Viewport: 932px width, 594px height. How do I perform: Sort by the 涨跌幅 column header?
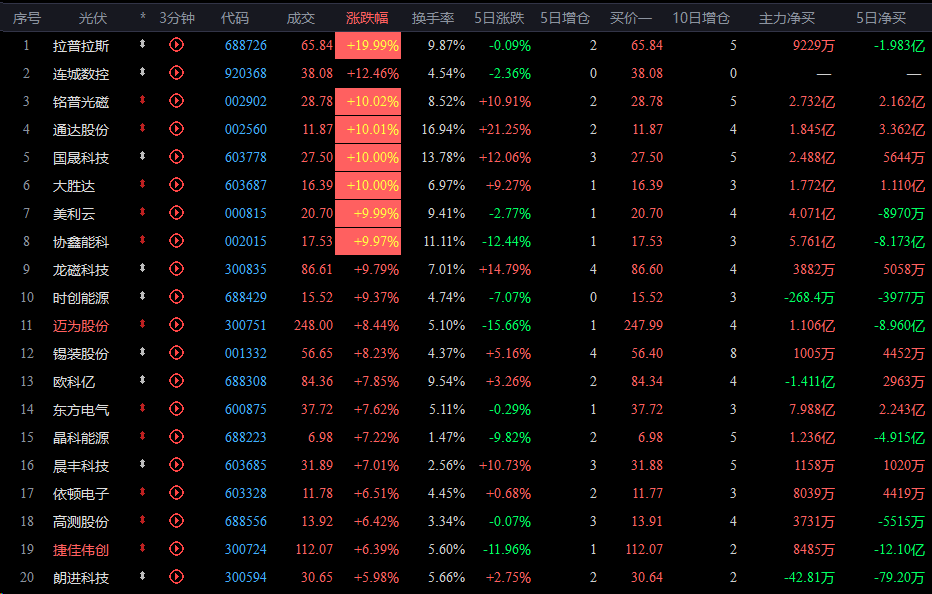(x=367, y=18)
